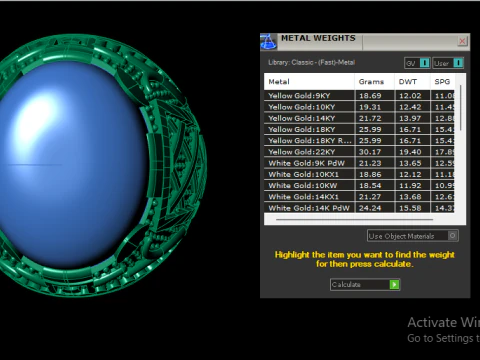Select the White Gold:14K PdW row
This screenshot has width=480, height=360.
coord(359,208)
